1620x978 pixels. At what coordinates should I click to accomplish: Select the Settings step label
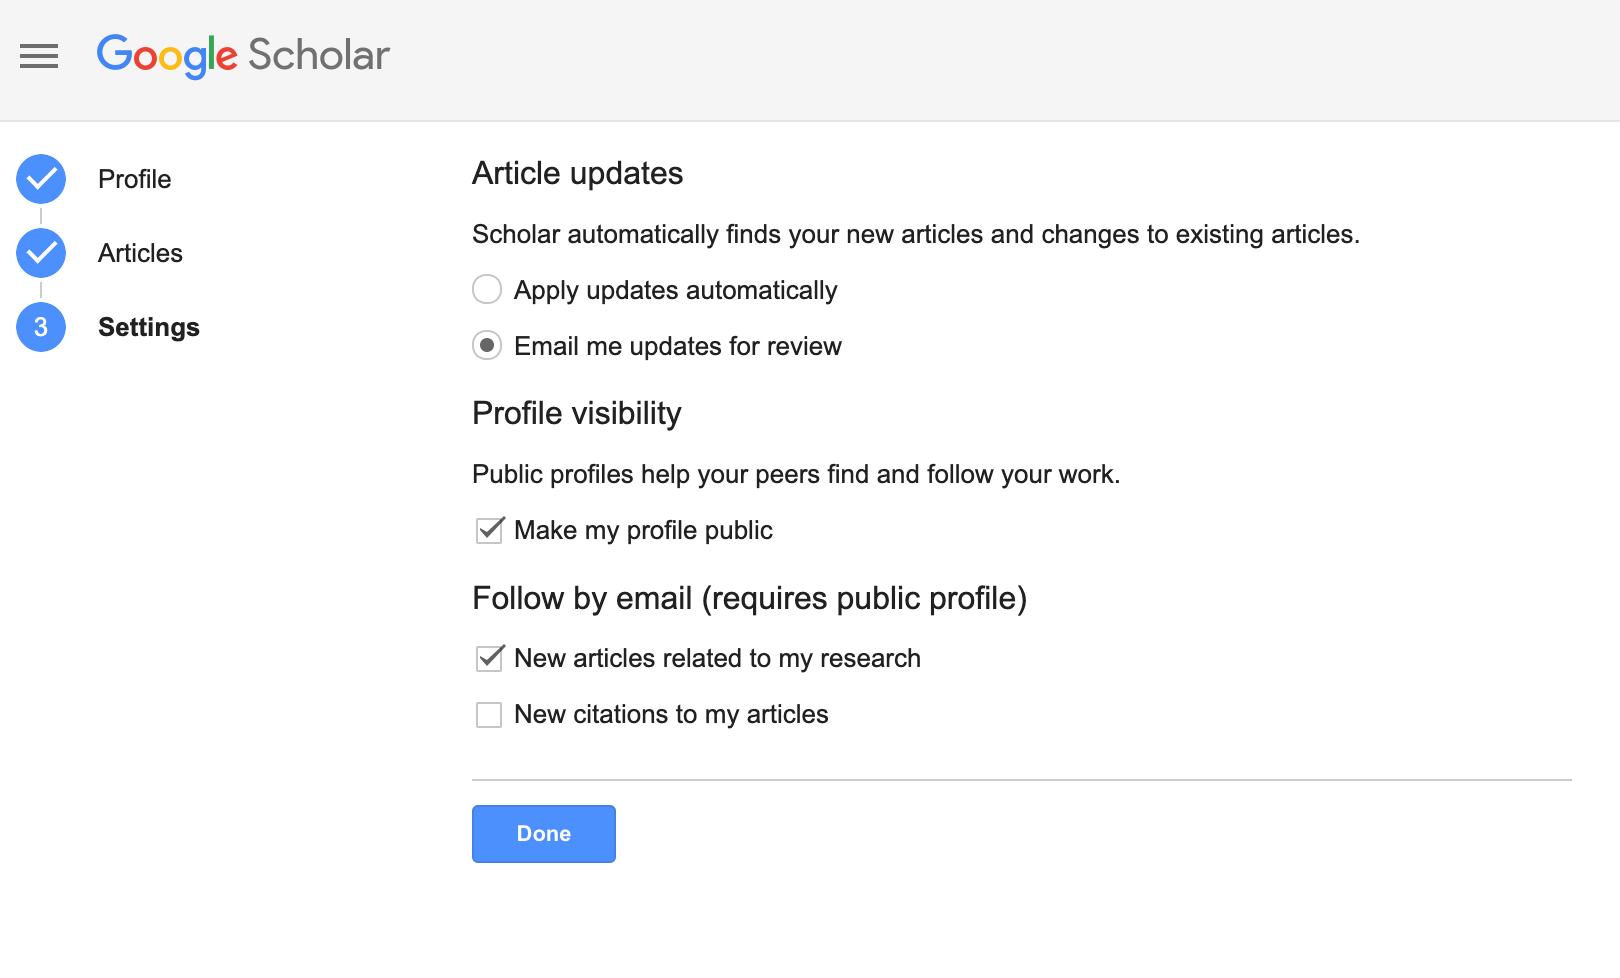point(148,327)
